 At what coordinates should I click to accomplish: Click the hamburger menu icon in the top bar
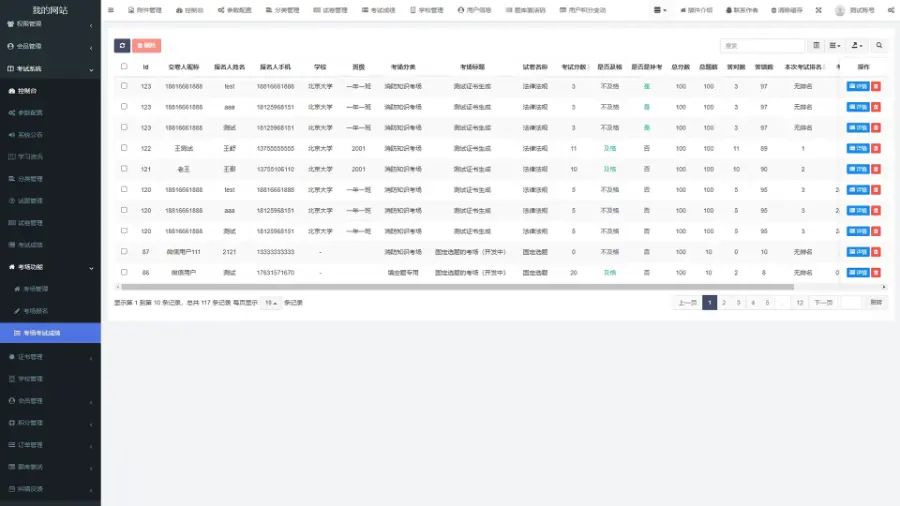pyautogui.click(x=111, y=10)
